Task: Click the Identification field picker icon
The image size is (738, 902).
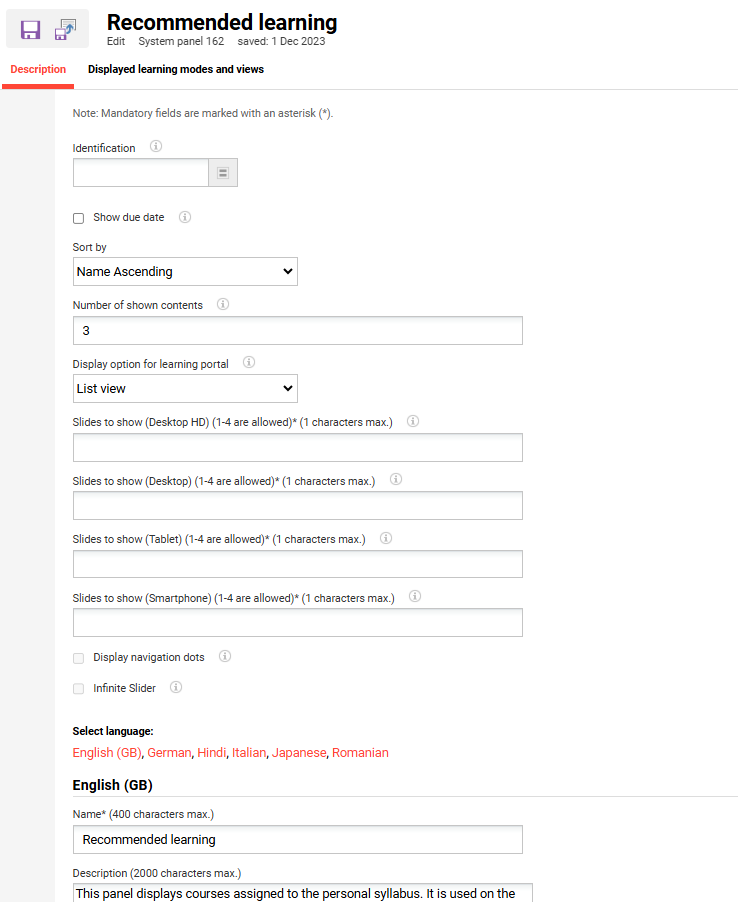Action: pos(223,173)
